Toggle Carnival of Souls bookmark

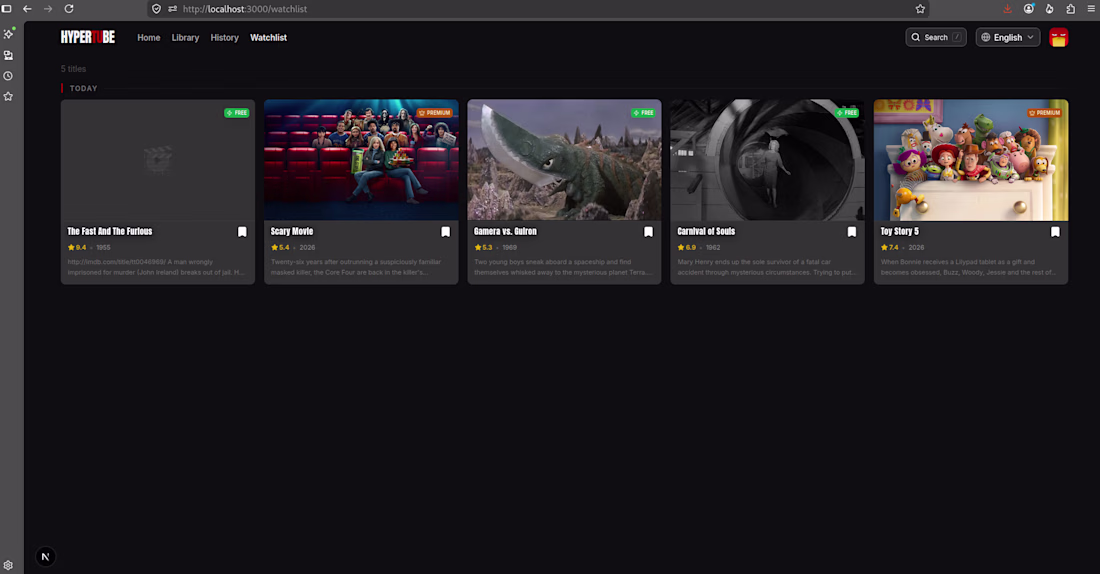tap(852, 232)
